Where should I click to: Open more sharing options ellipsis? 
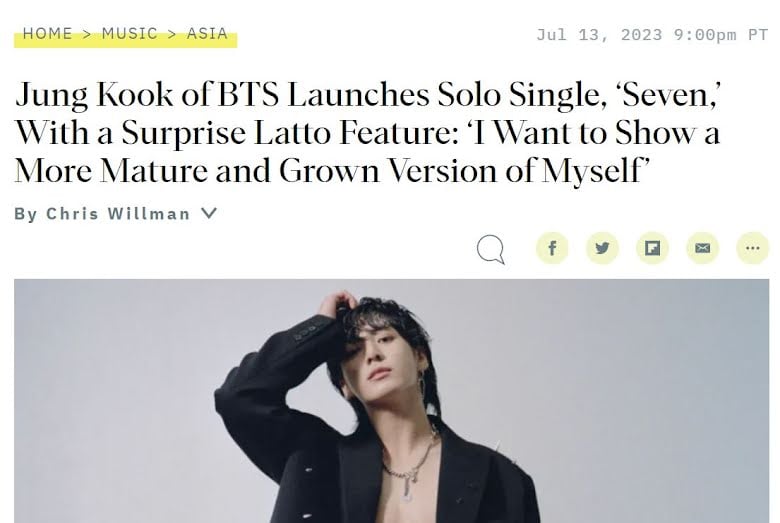pos(752,248)
